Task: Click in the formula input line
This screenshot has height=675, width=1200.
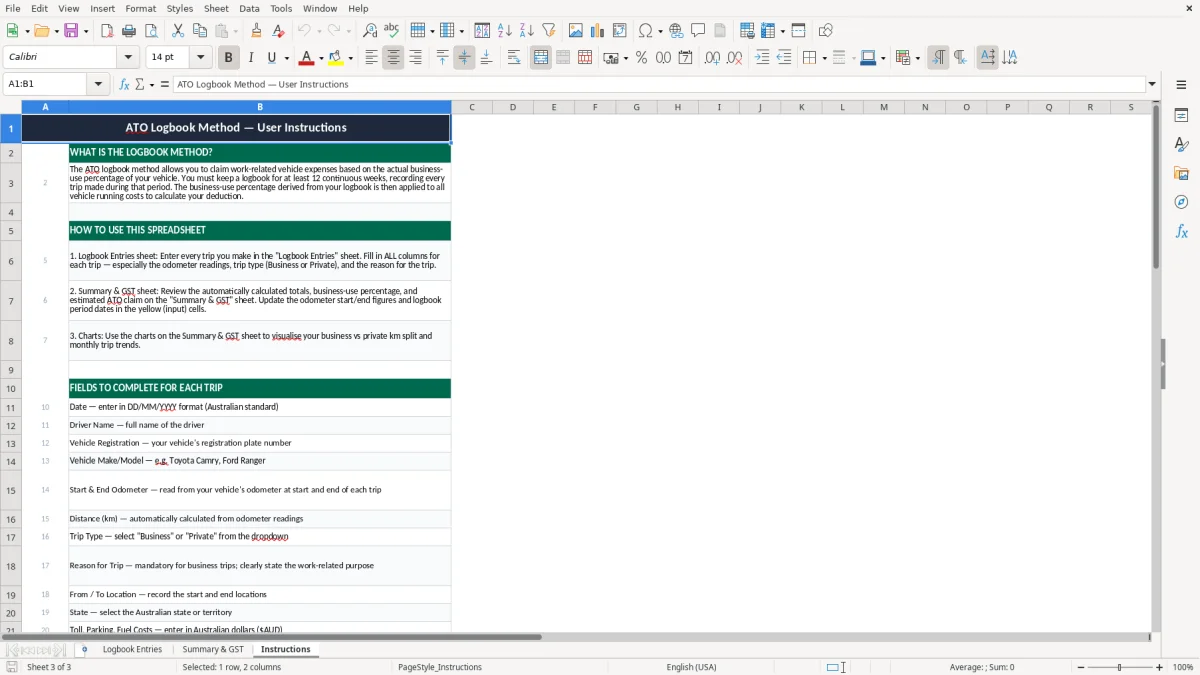Action: point(659,84)
